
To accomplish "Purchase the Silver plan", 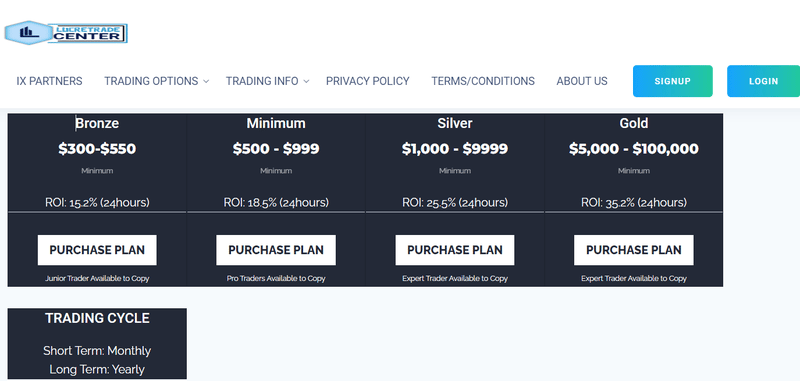I will [x=455, y=250].
